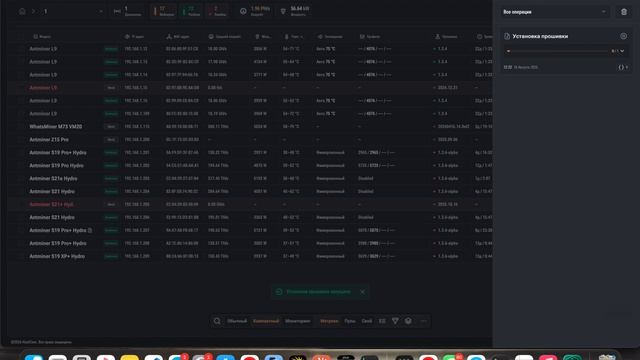Click the firmware install progress bar

[x=558, y=51]
